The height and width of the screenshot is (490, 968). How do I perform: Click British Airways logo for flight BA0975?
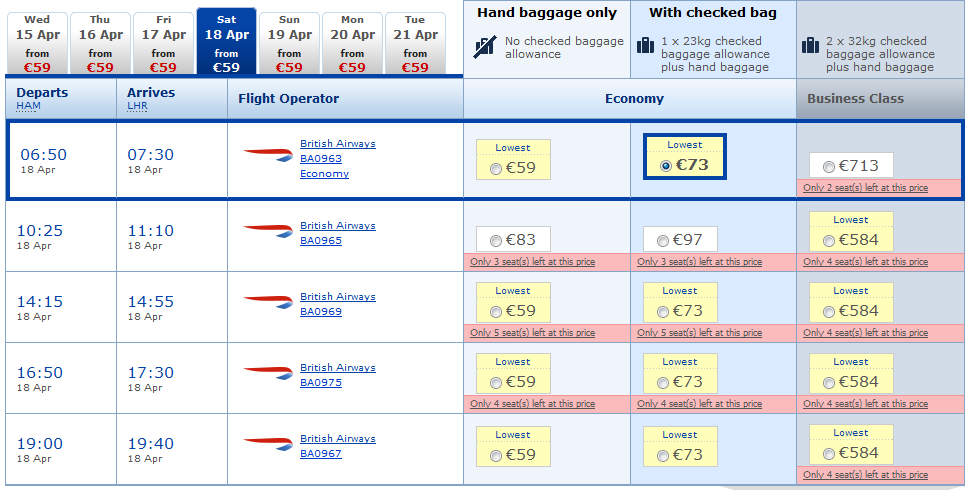click(x=268, y=373)
